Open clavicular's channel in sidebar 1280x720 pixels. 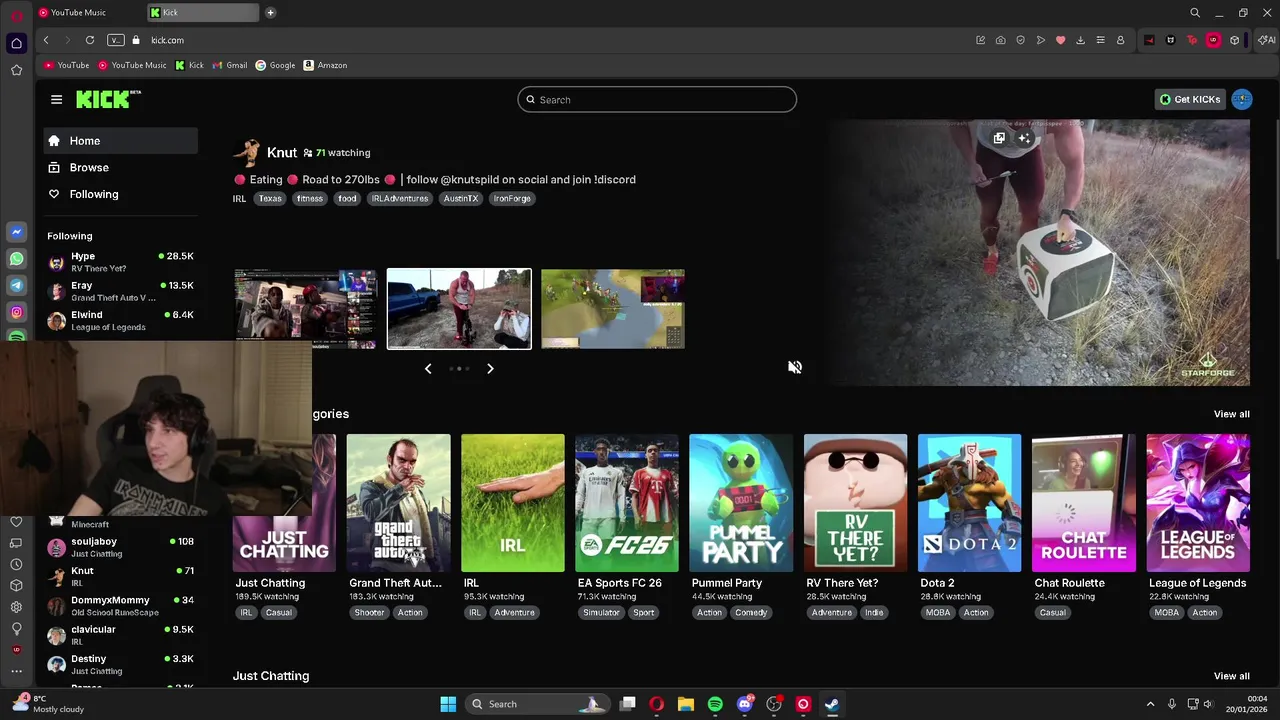(x=121, y=635)
